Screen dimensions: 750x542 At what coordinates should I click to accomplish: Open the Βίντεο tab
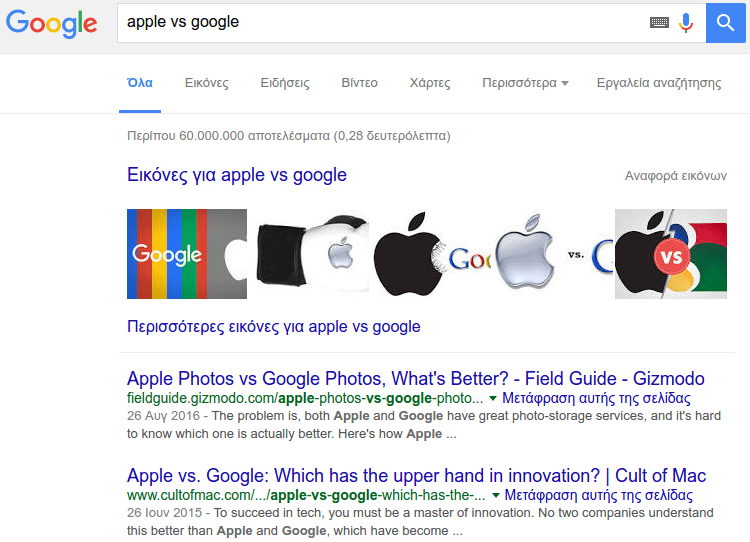click(x=359, y=83)
